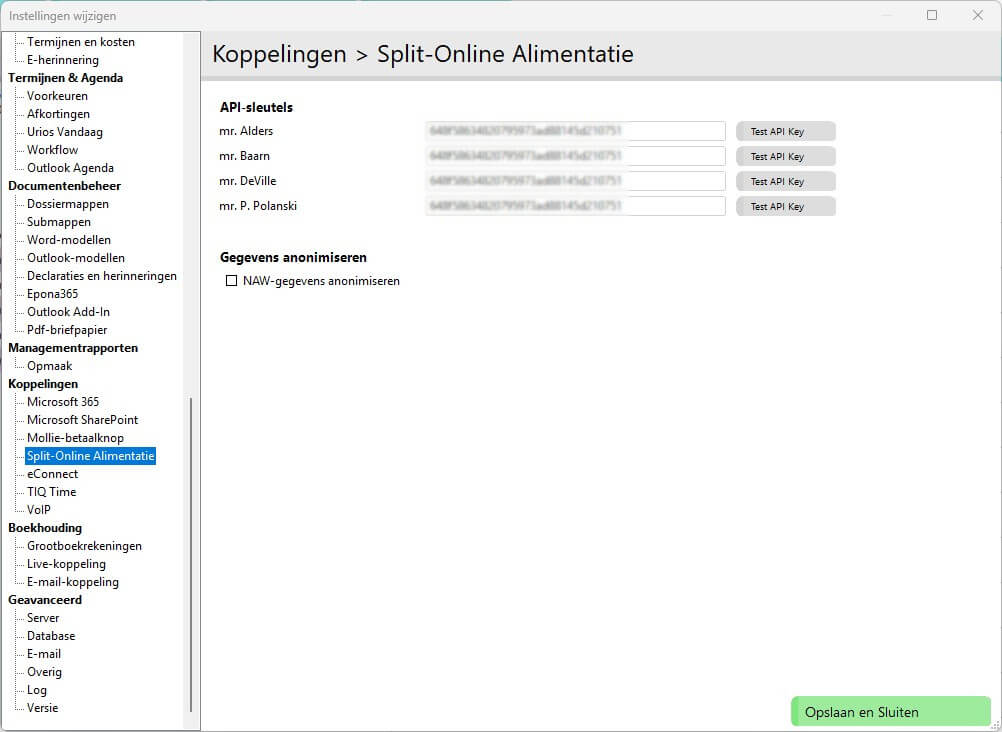
Task: Click the settings tree vertical scrollbar
Action: (191, 554)
